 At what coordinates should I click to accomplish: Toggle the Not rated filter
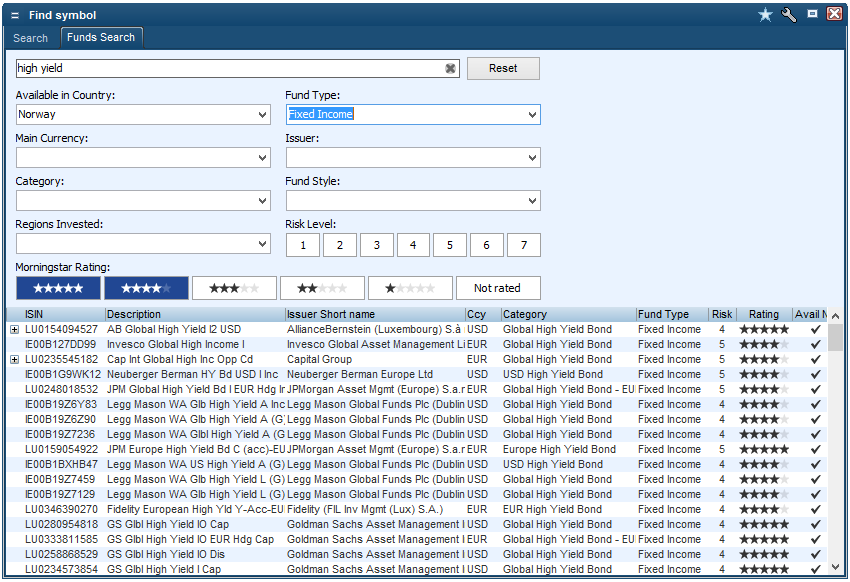pos(498,288)
